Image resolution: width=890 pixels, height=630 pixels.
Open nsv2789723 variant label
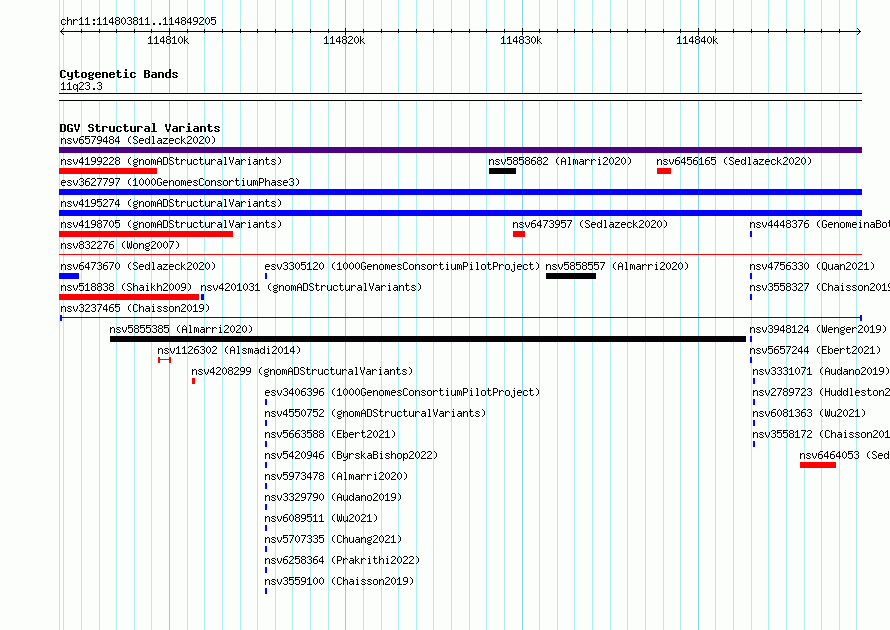[821, 392]
